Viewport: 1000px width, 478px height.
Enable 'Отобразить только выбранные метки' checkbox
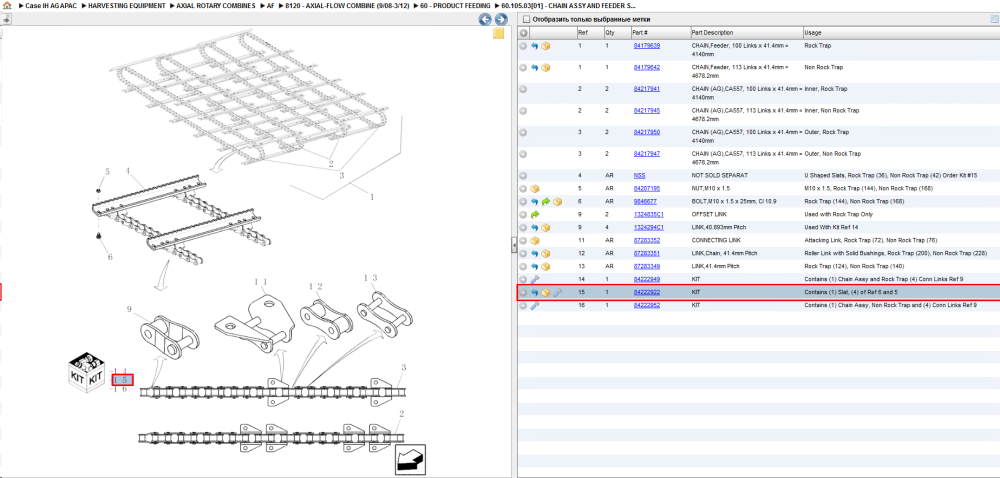coord(524,19)
